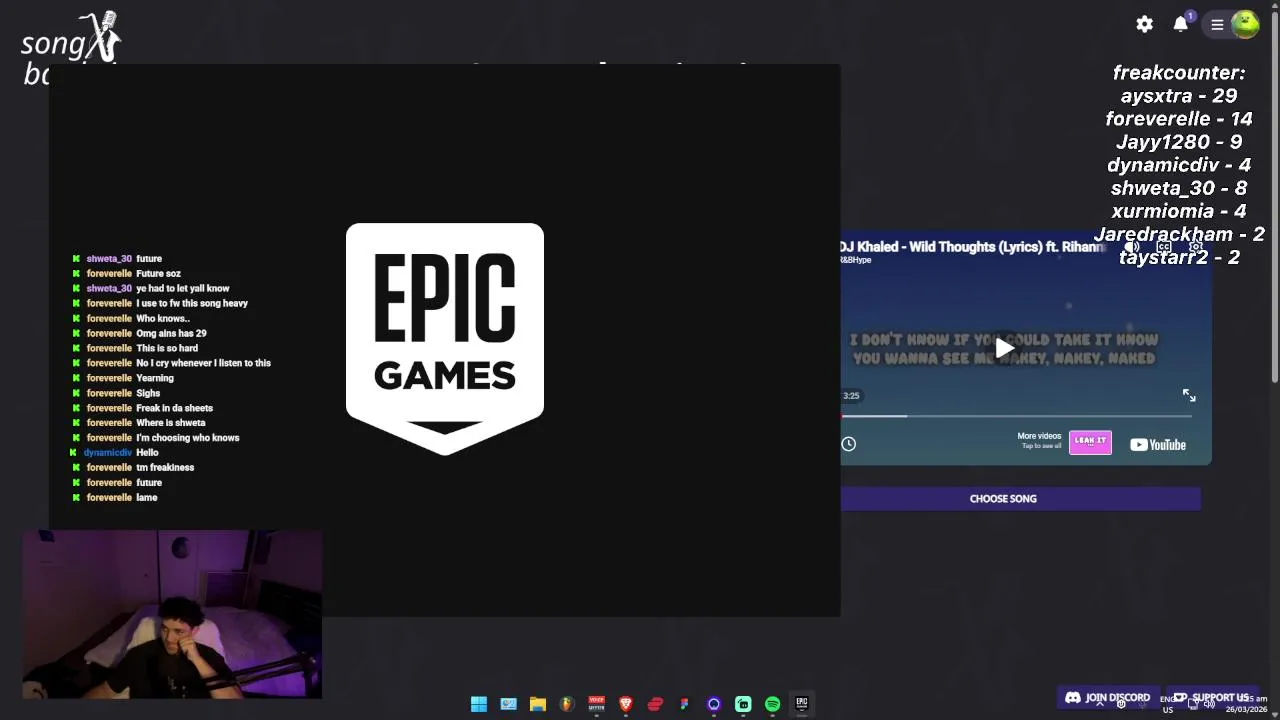Click the Epic Games splash logo
1280x720 pixels.
tap(445, 339)
